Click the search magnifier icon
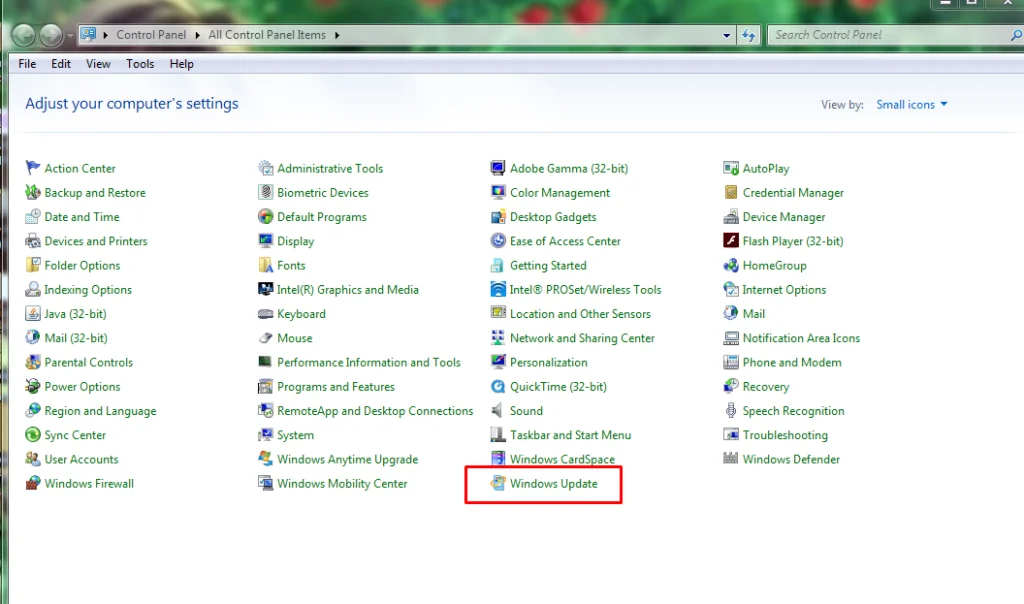 pyautogui.click(x=1016, y=35)
